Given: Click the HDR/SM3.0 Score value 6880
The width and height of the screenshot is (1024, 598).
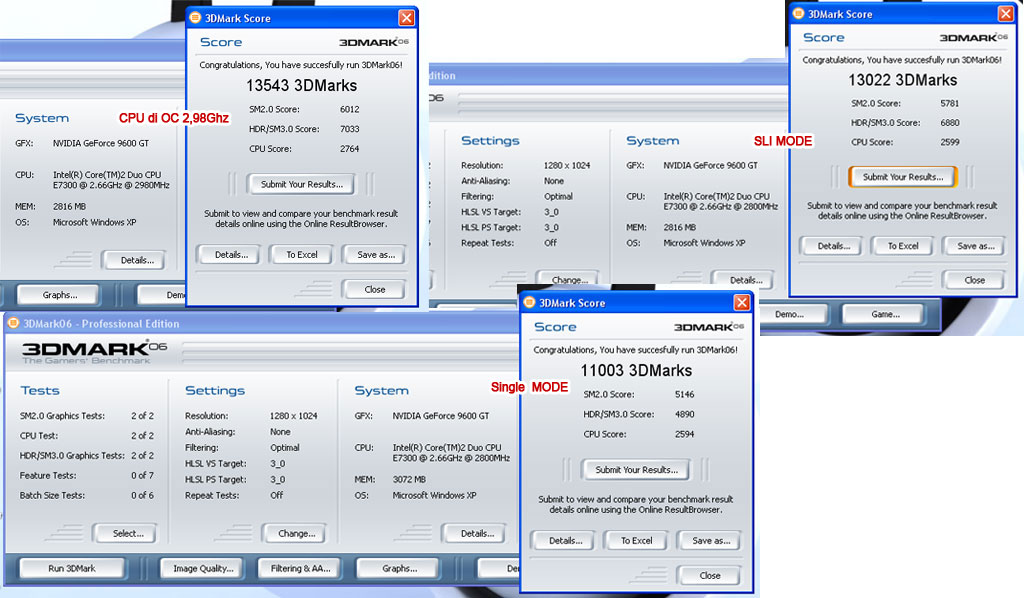Looking at the screenshot, I should coord(950,123).
